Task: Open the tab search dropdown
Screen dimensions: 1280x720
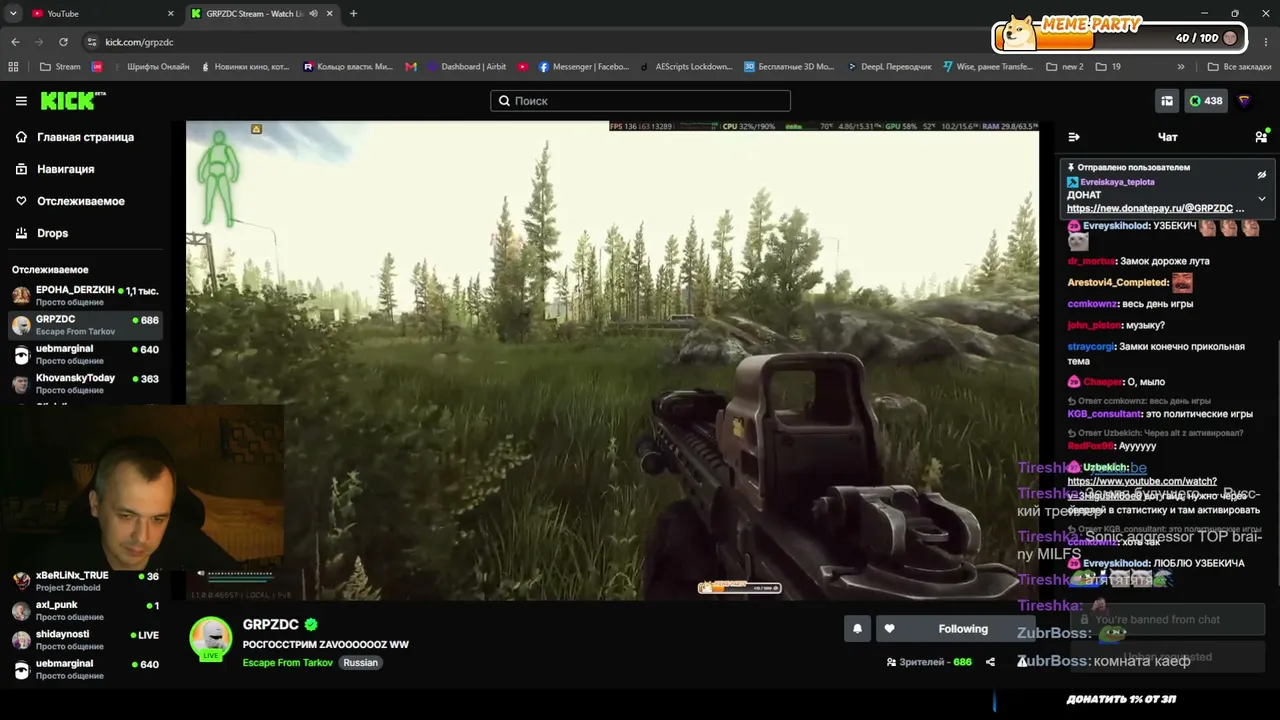Action: point(13,14)
